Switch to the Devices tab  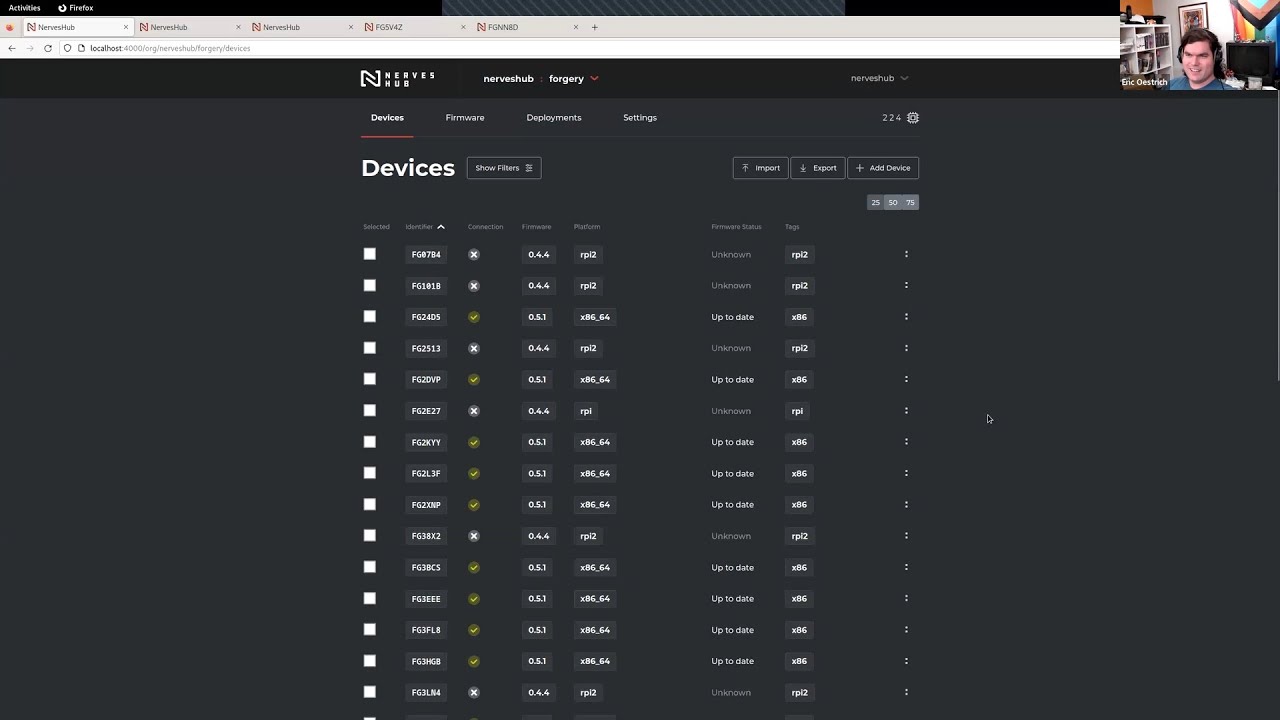[x=387, y=118]
